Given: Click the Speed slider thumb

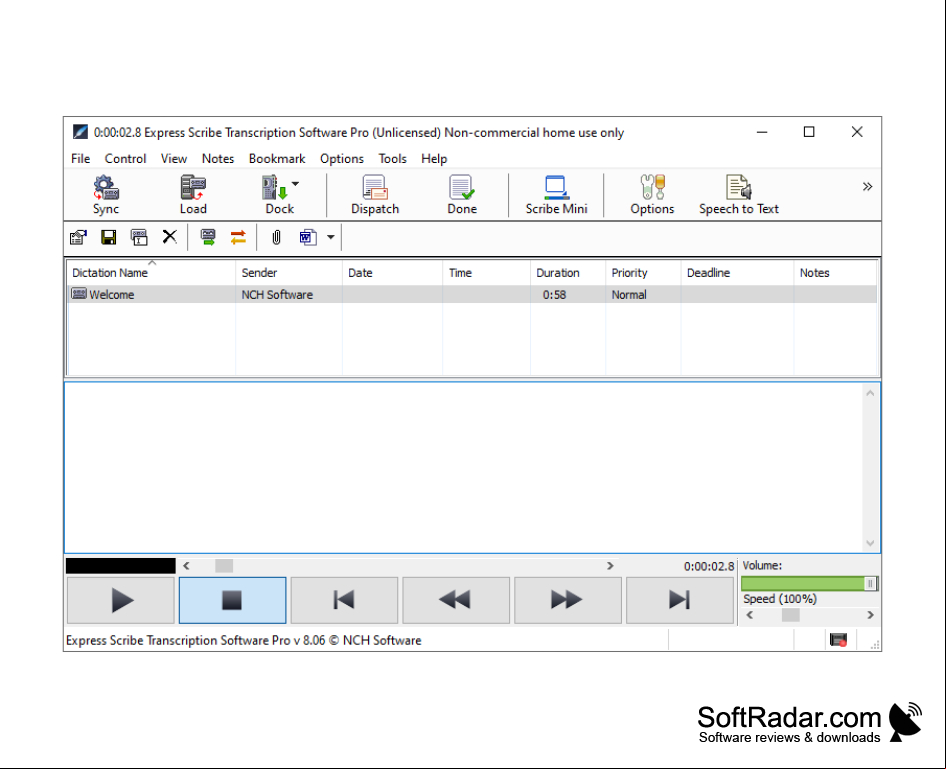Looking at the screenshot, I should click(x=790, y=615).
